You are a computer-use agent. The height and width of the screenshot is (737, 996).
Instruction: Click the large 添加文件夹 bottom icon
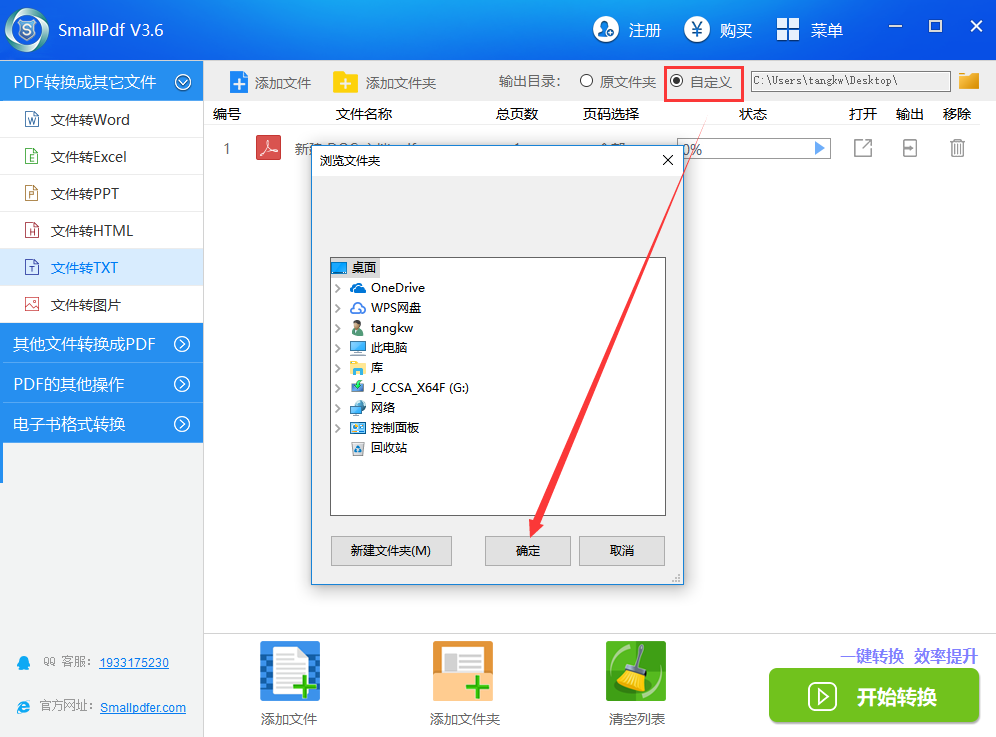click(462, 671)
